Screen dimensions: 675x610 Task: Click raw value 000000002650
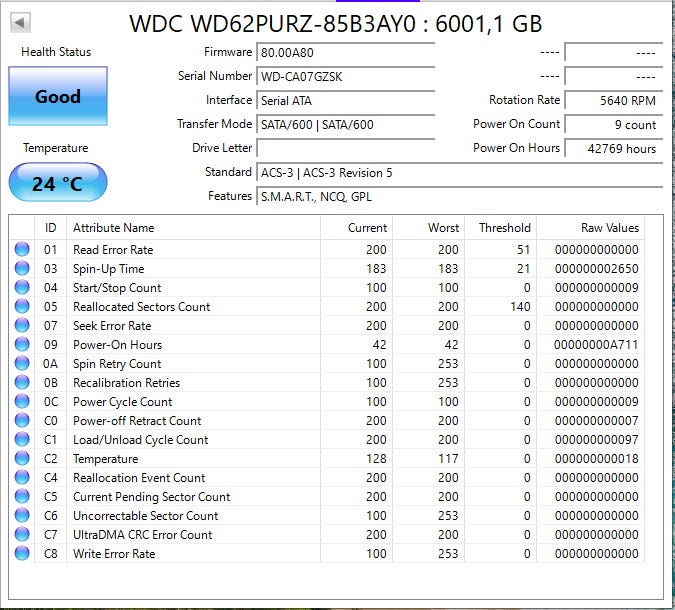[596, 269]
